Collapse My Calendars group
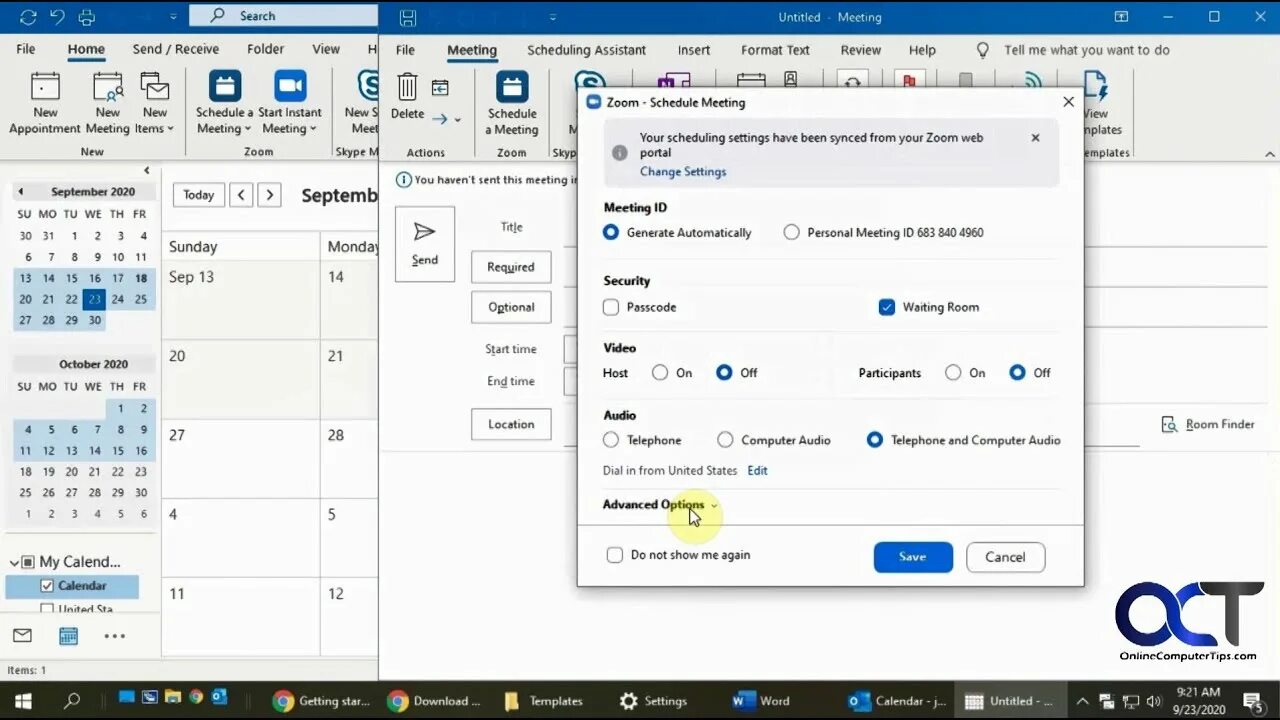The height and width of the screenshot is (720, 1280). (x=12, y=562)
